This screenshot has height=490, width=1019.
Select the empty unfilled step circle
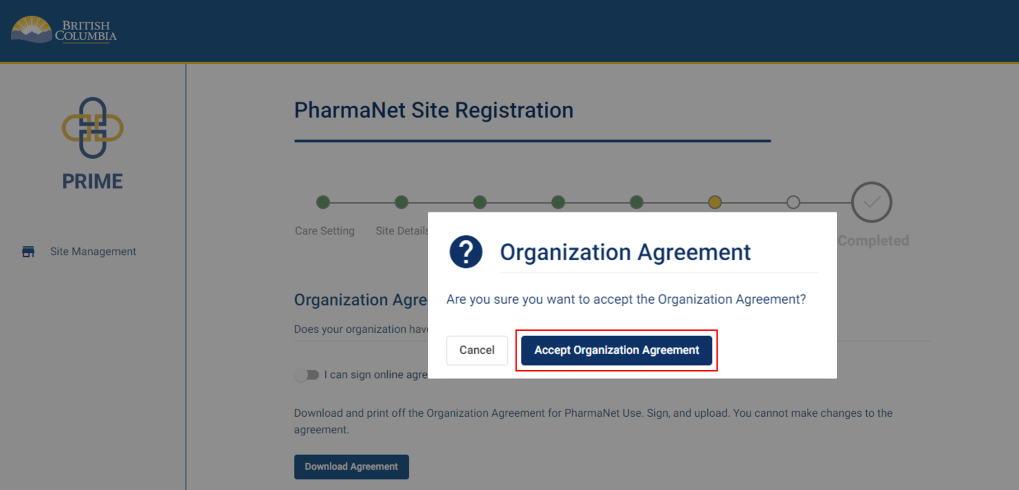(793, 202)
